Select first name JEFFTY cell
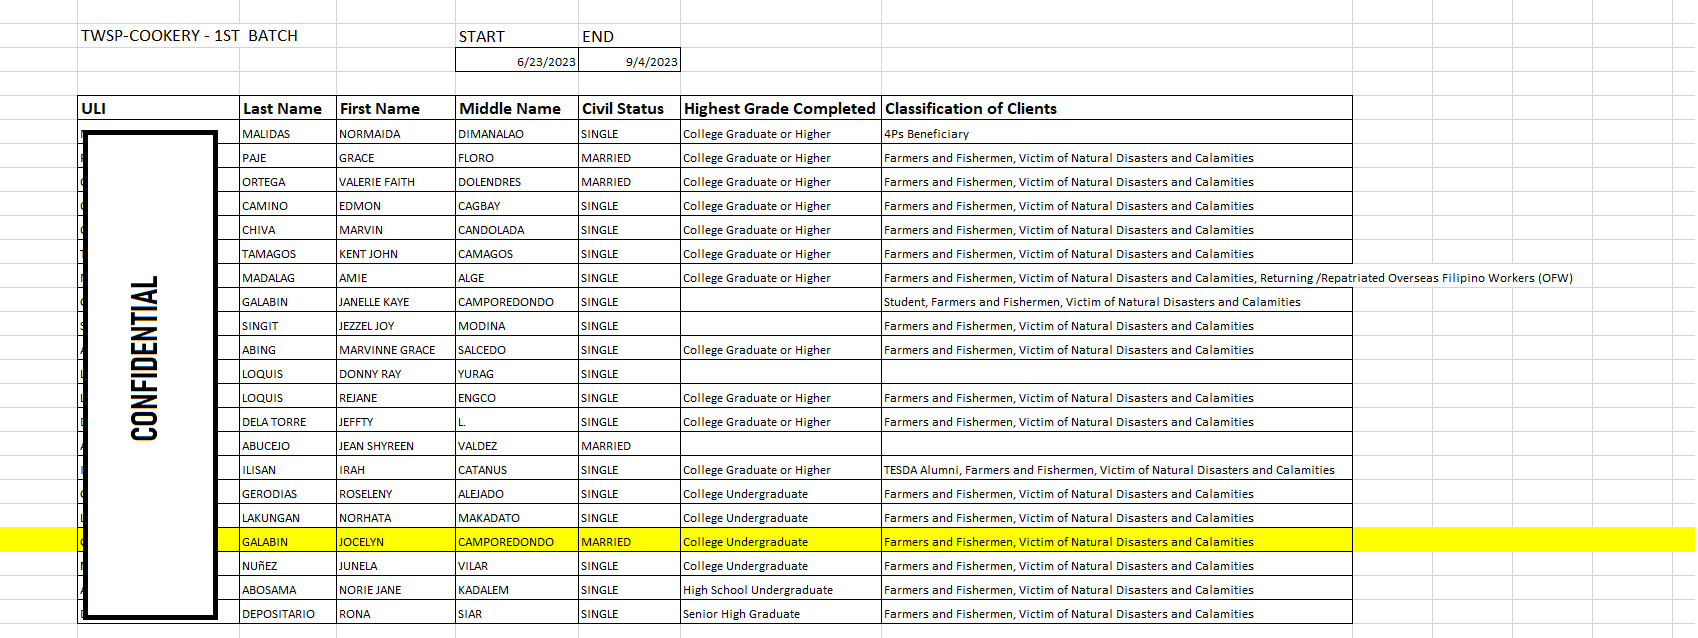1698x638 pixels. click(x=396, y=420)
